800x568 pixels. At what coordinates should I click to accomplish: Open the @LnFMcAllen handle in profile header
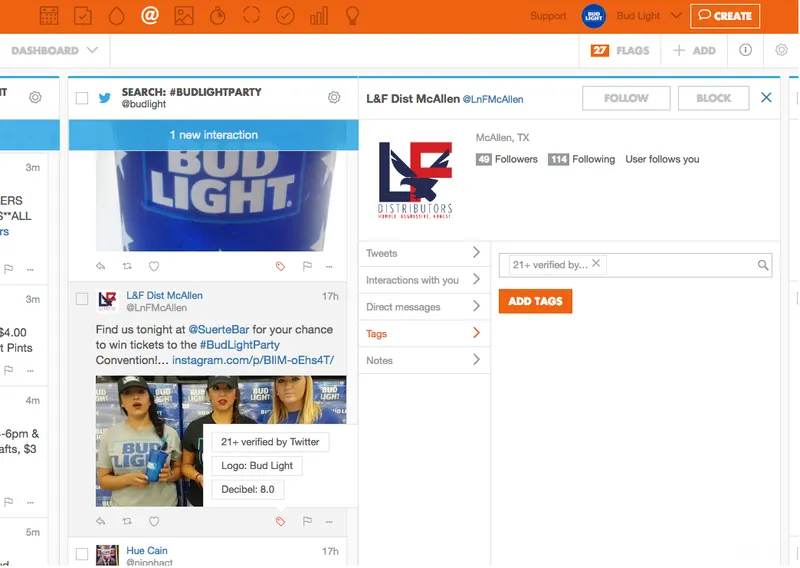[x=493, y=100]
